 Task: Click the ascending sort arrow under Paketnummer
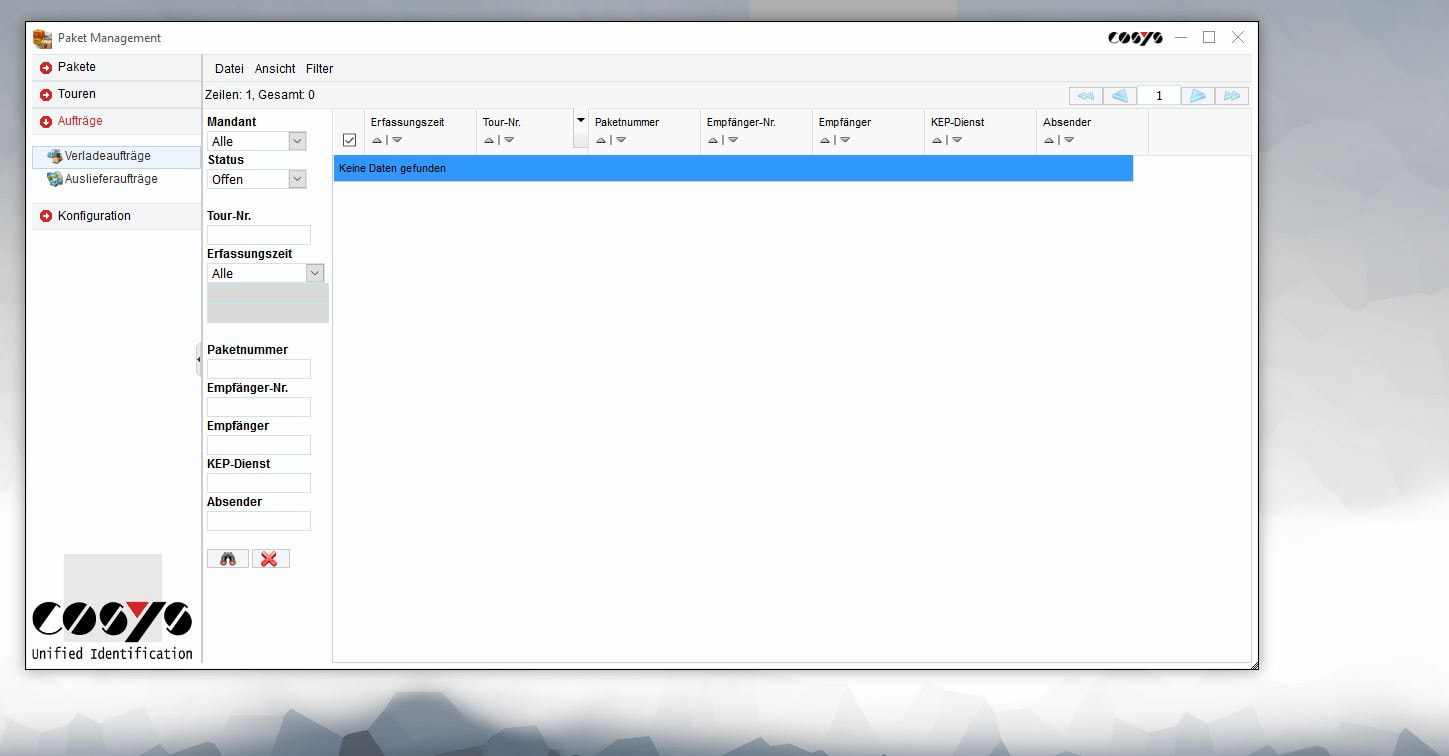point(601,141)
